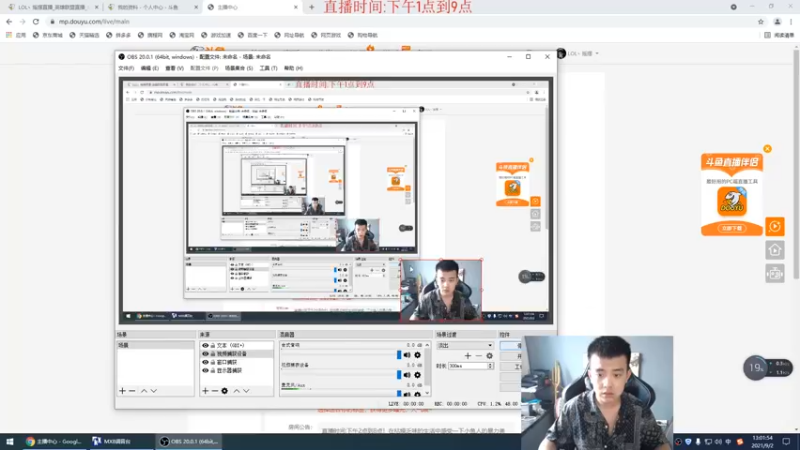The height and width of the screenshot is (450, 800).
Task: Switch to OBS 20.0.1 taskbar button
Action: [189, 441]
